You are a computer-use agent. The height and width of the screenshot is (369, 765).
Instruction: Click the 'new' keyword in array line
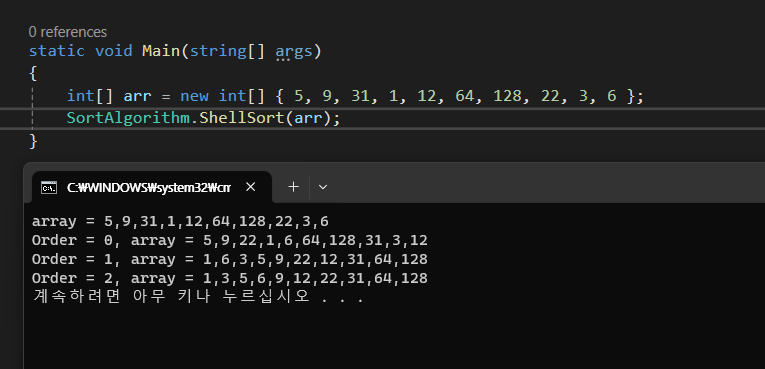[194, 96]
